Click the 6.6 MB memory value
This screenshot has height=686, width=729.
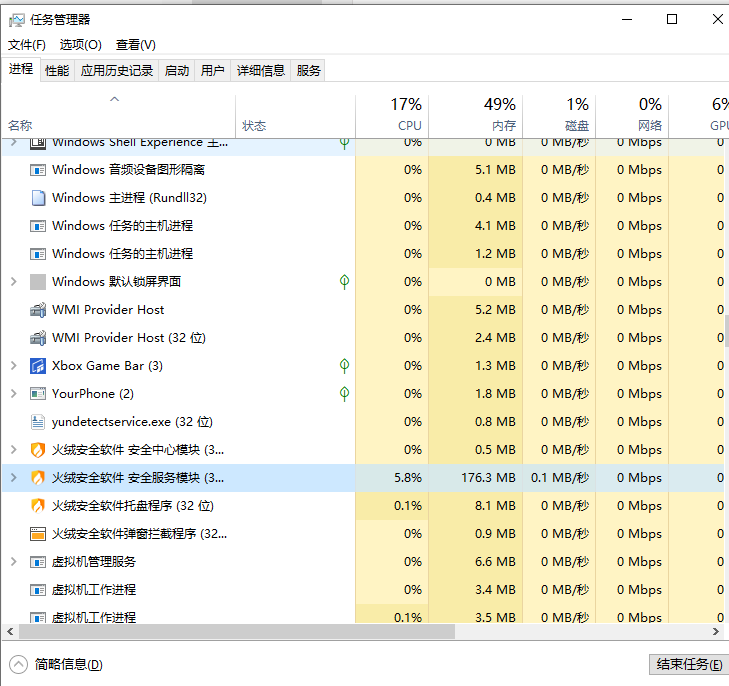tap(495, 561)
